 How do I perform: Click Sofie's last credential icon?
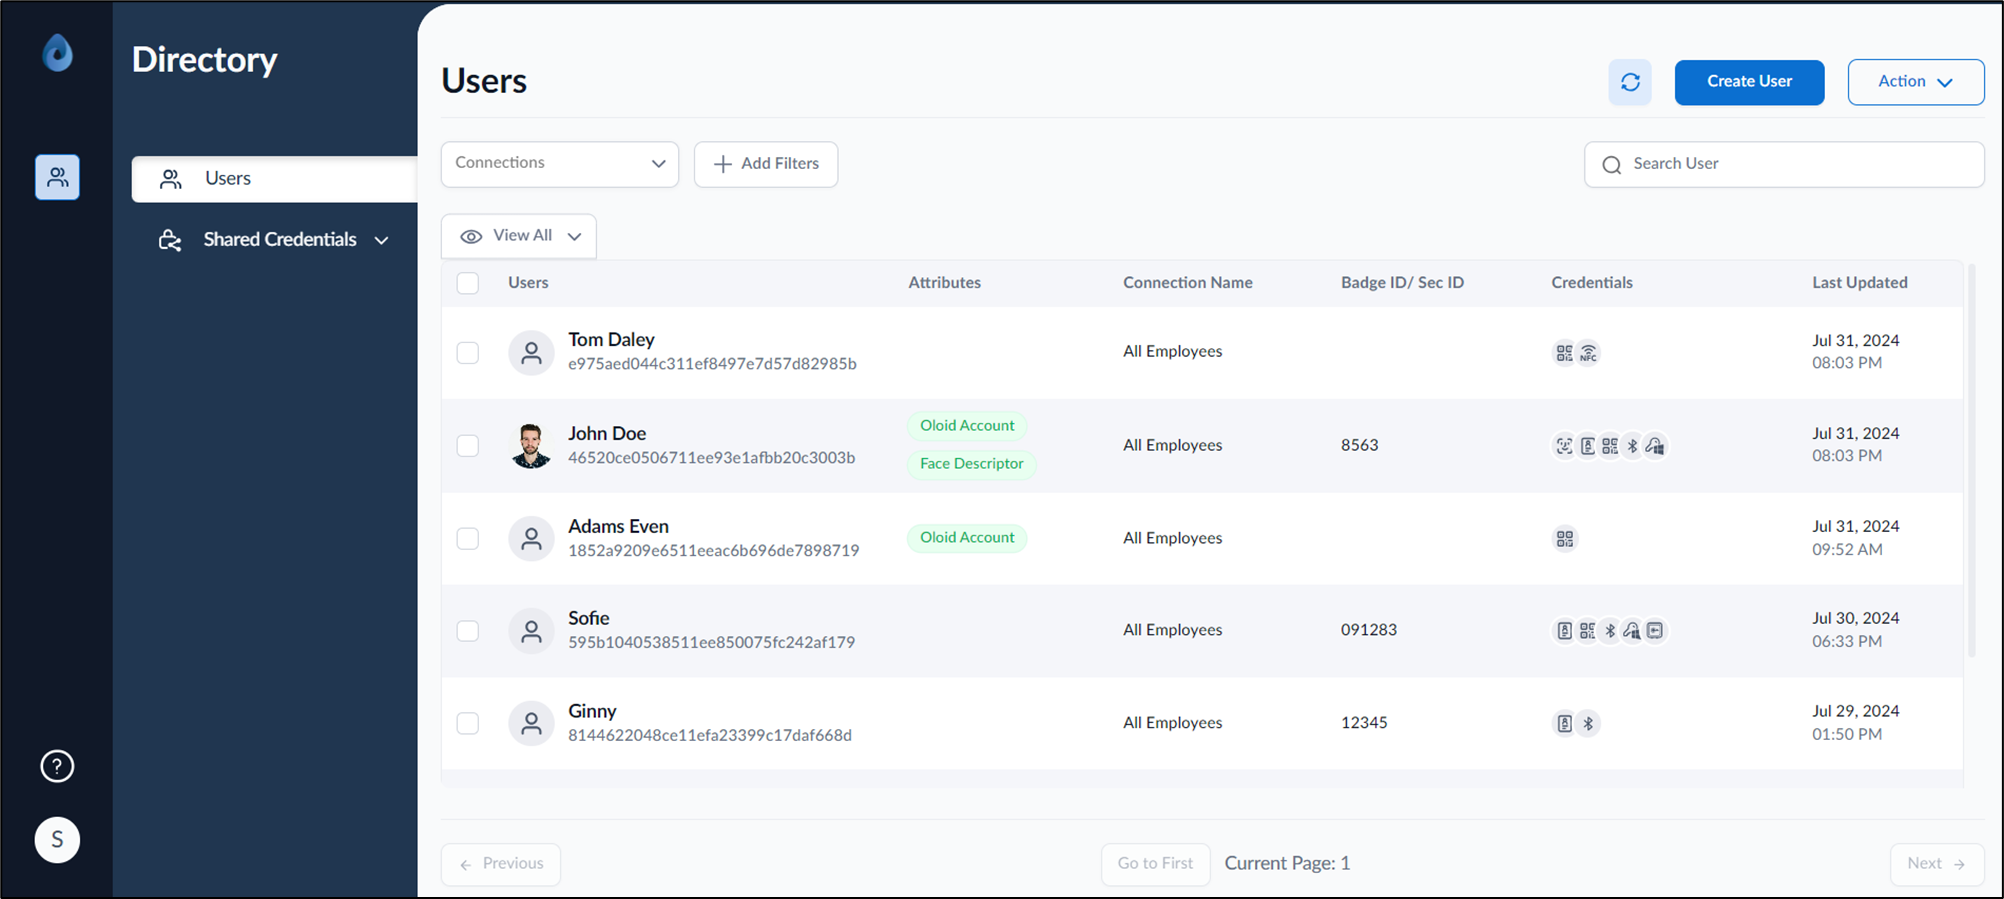click(x=1656, y=631)
